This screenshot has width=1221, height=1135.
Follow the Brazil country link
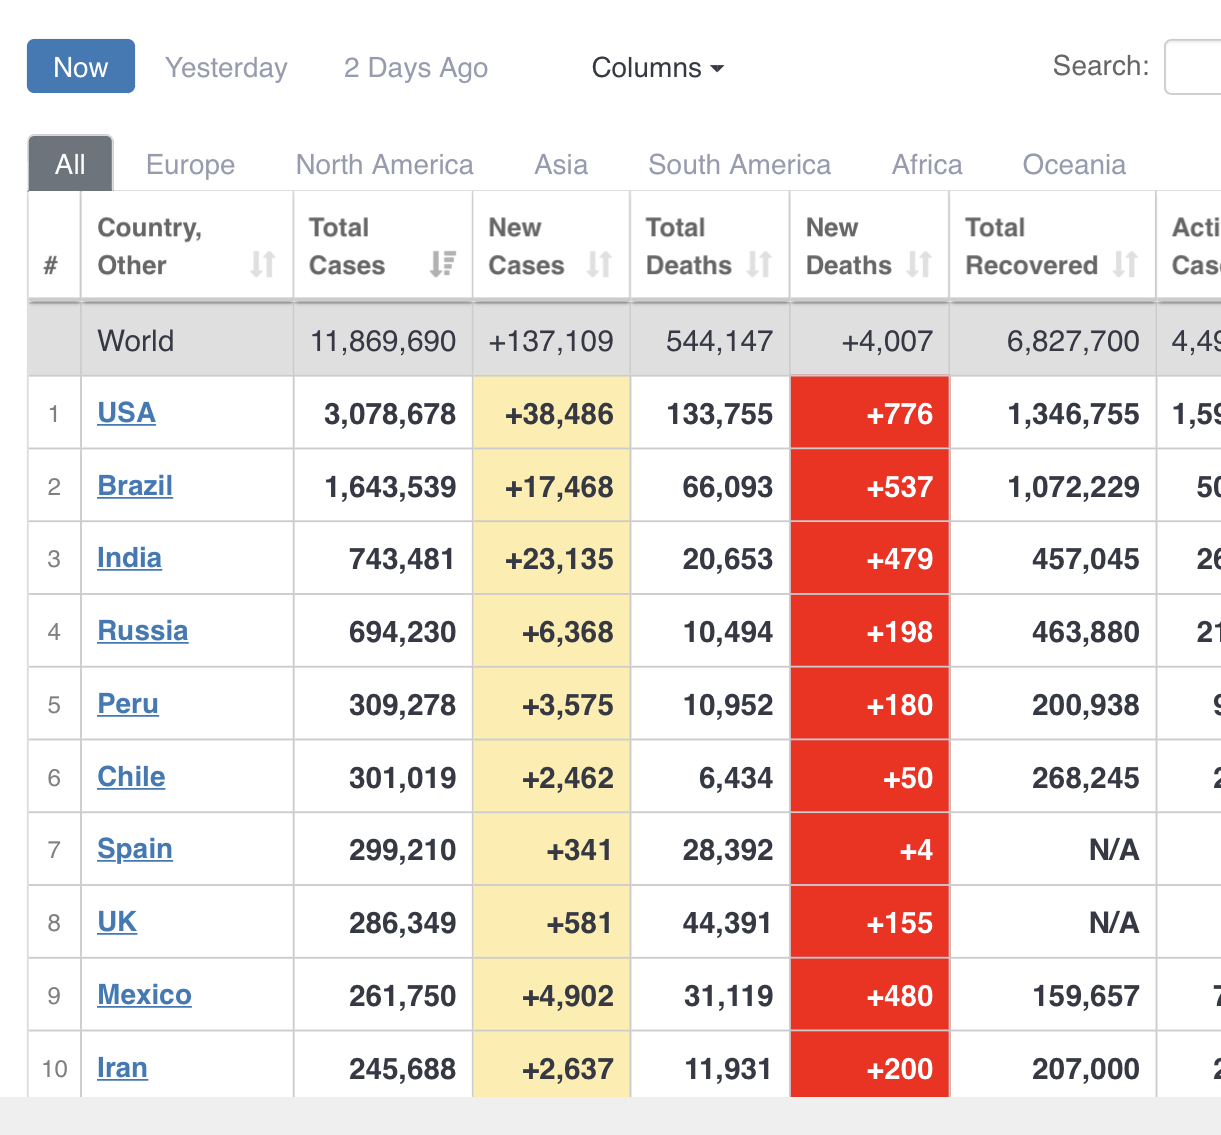pos(135,486)
